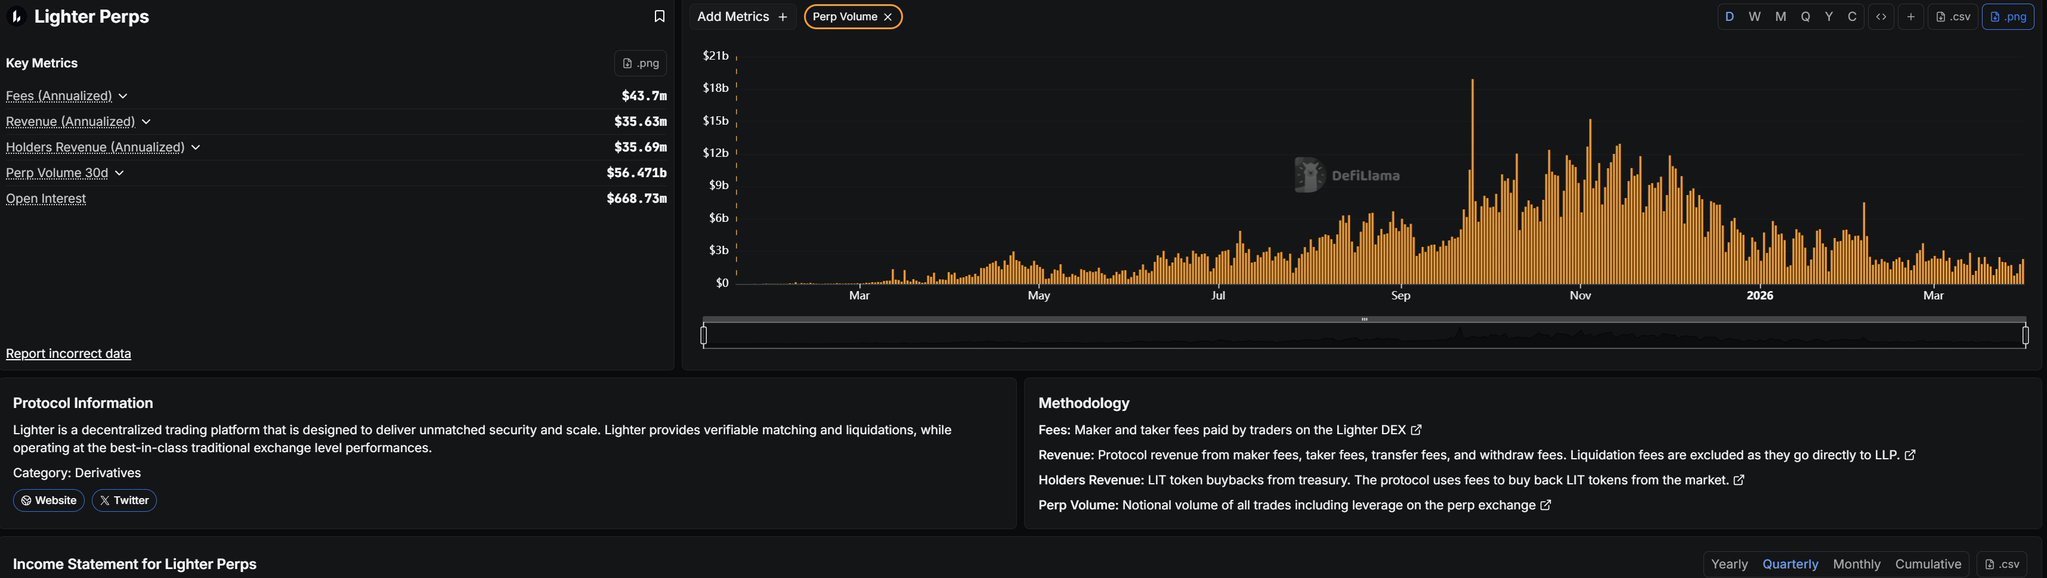Switch income statement to Monthly
Image resolution: width=2047 pixels, height=578 pixels.
pos(1856,564)
